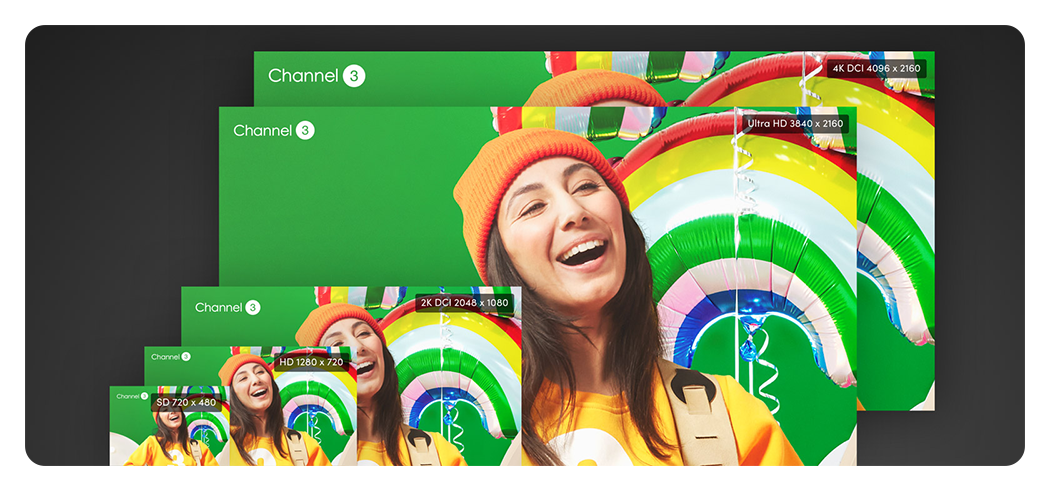Image resolution: width=1050 pixels, height=491 pixels.
Task: Select the 2K DCI frame image
Action: pos(351,376)
